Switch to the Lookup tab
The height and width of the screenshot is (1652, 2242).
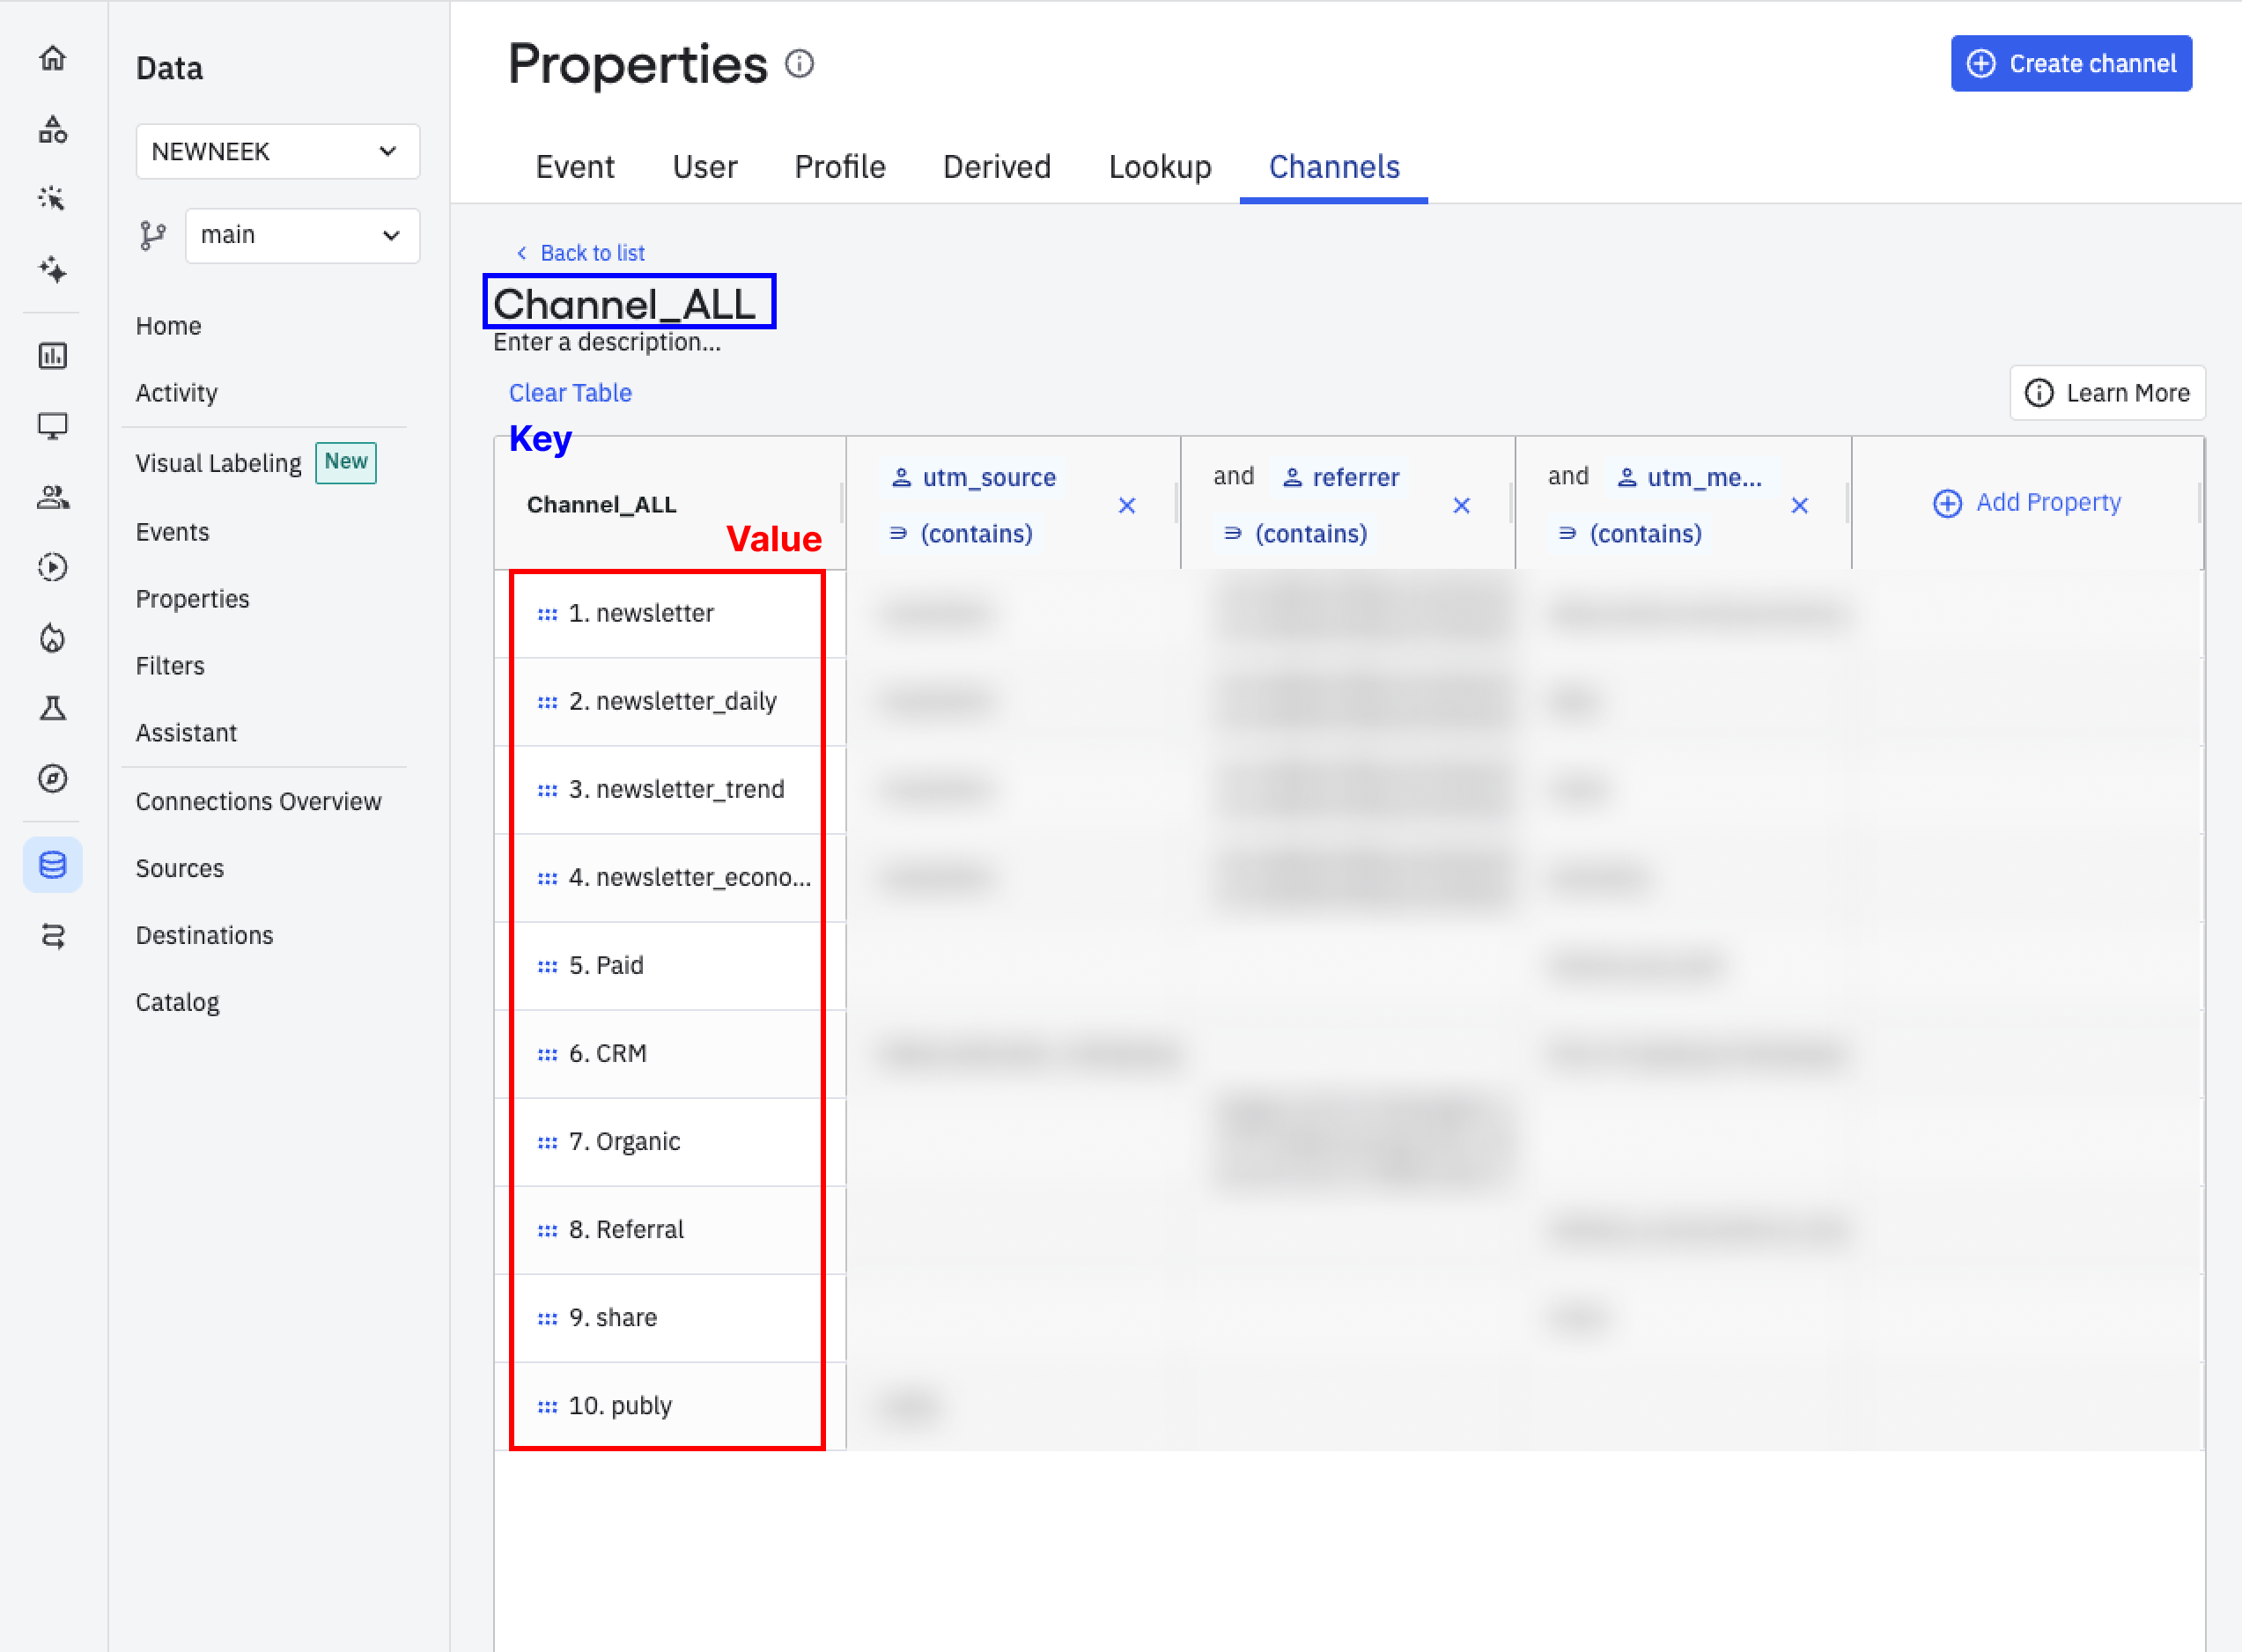tap(1160, 167)
